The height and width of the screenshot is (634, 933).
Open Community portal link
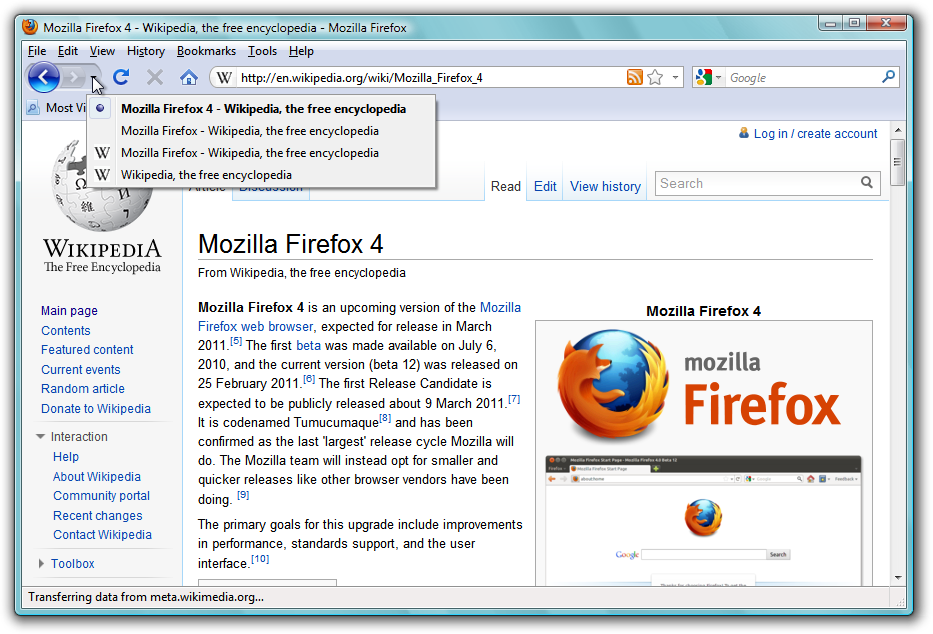101,495
